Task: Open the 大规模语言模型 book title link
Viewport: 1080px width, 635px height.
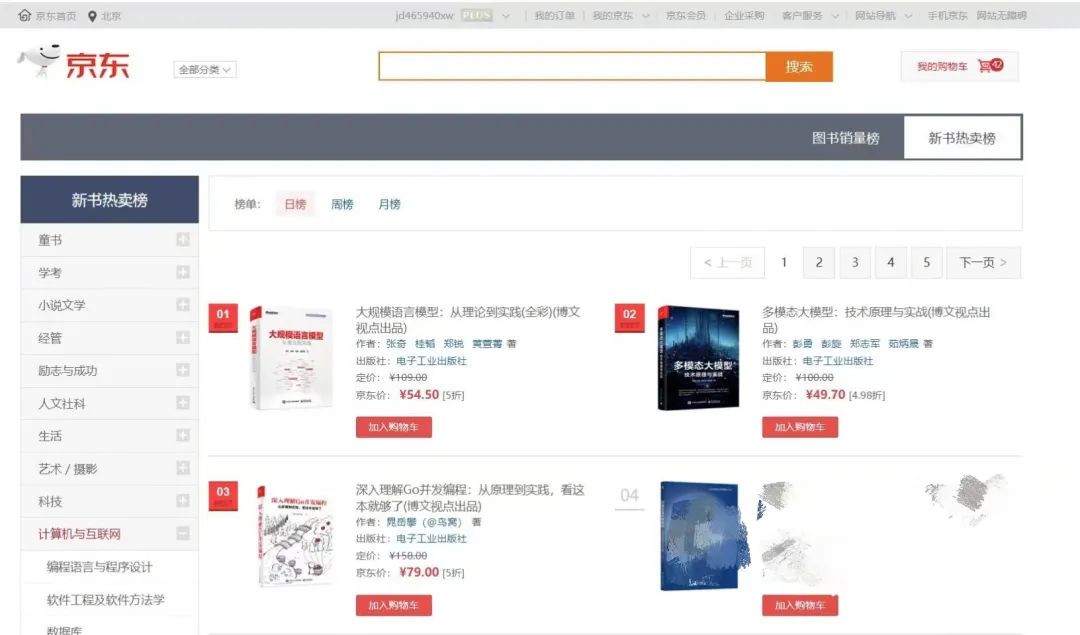Action: [468, 320]
